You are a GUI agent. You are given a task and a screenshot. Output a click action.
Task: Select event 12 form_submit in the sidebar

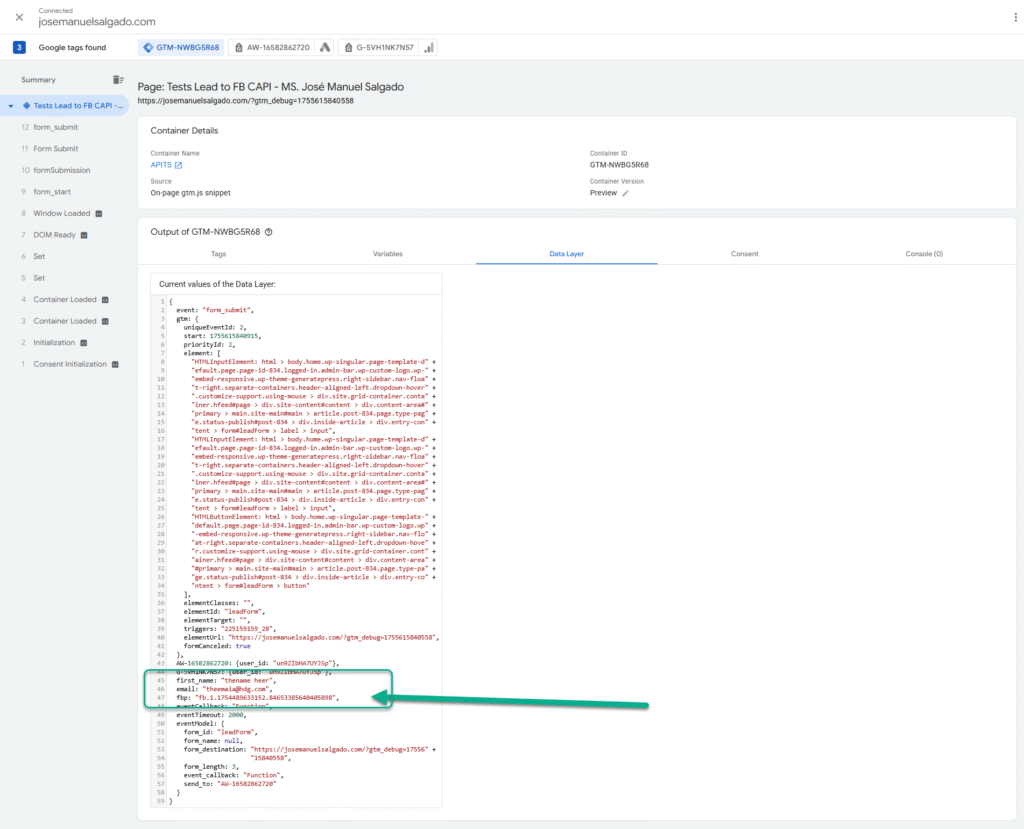[x=55, y=127]
